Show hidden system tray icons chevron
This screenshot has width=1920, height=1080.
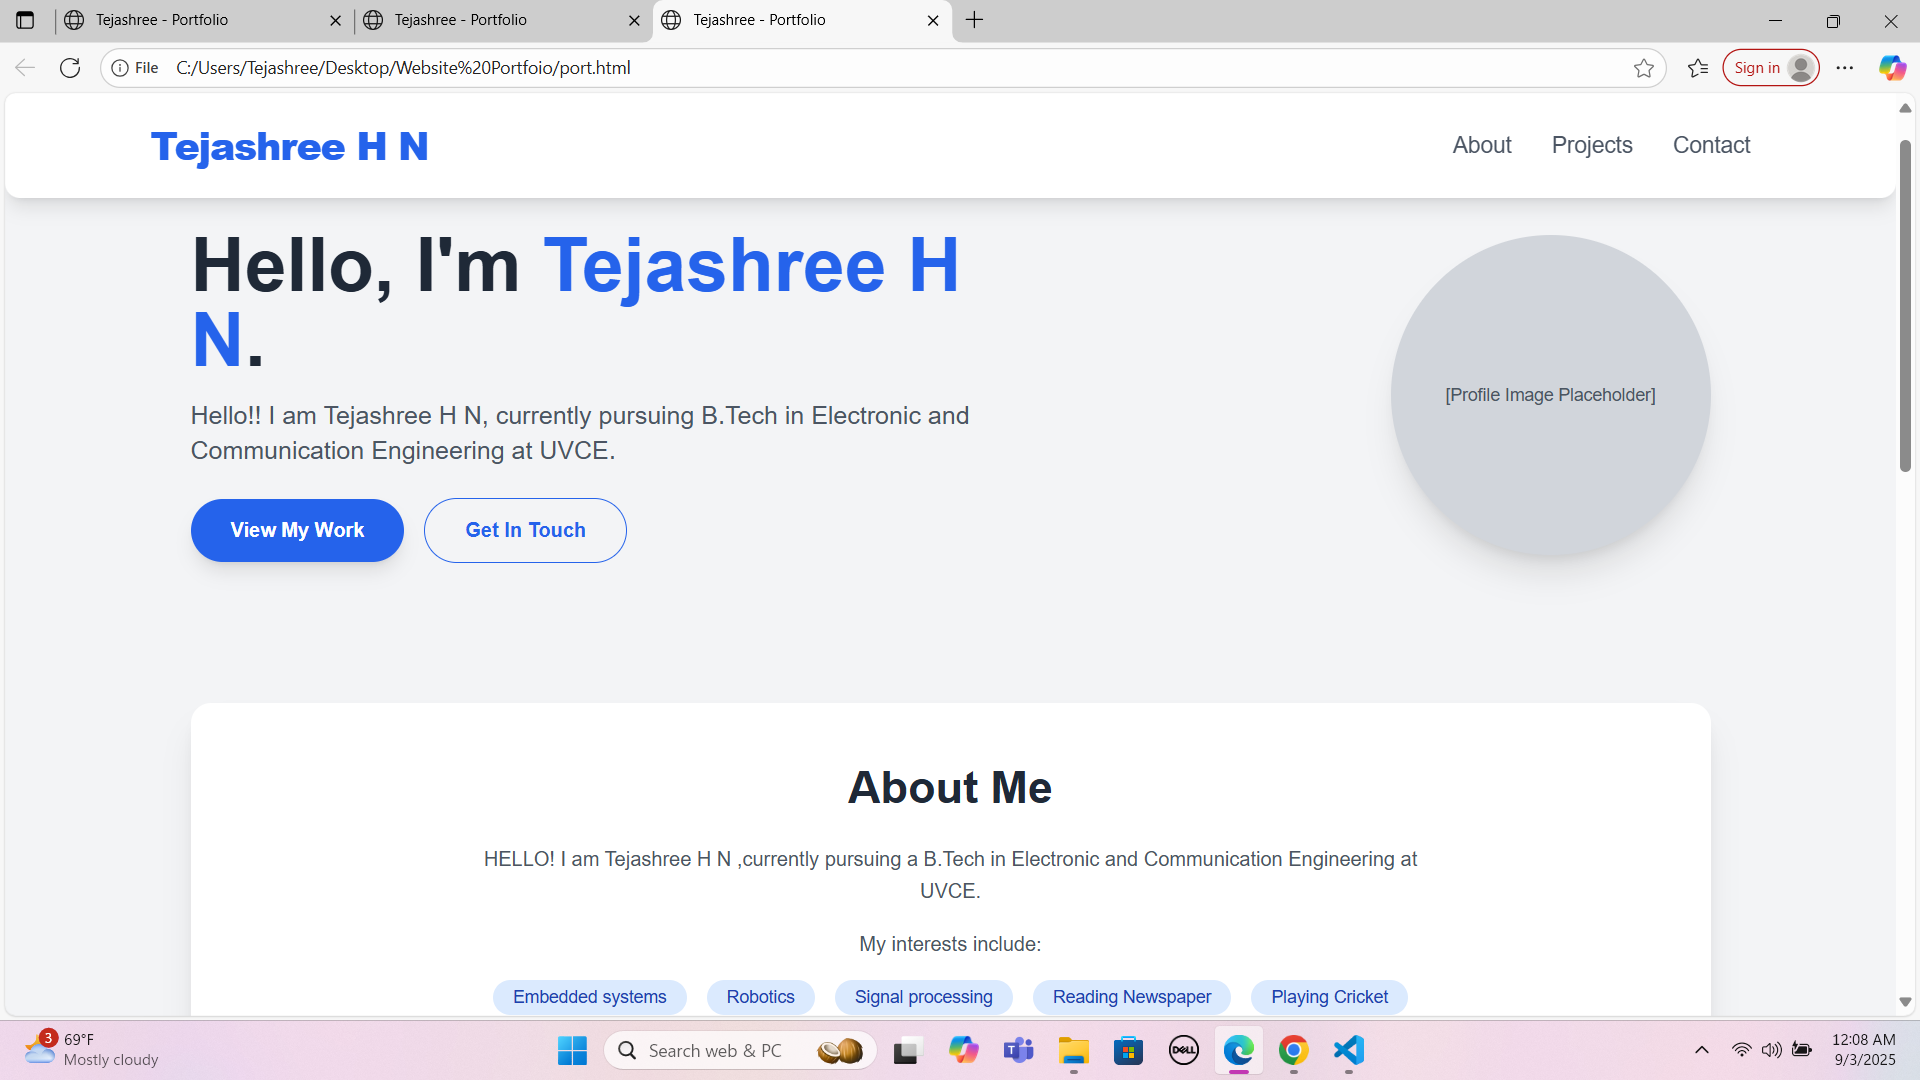coord(1701,1050)
